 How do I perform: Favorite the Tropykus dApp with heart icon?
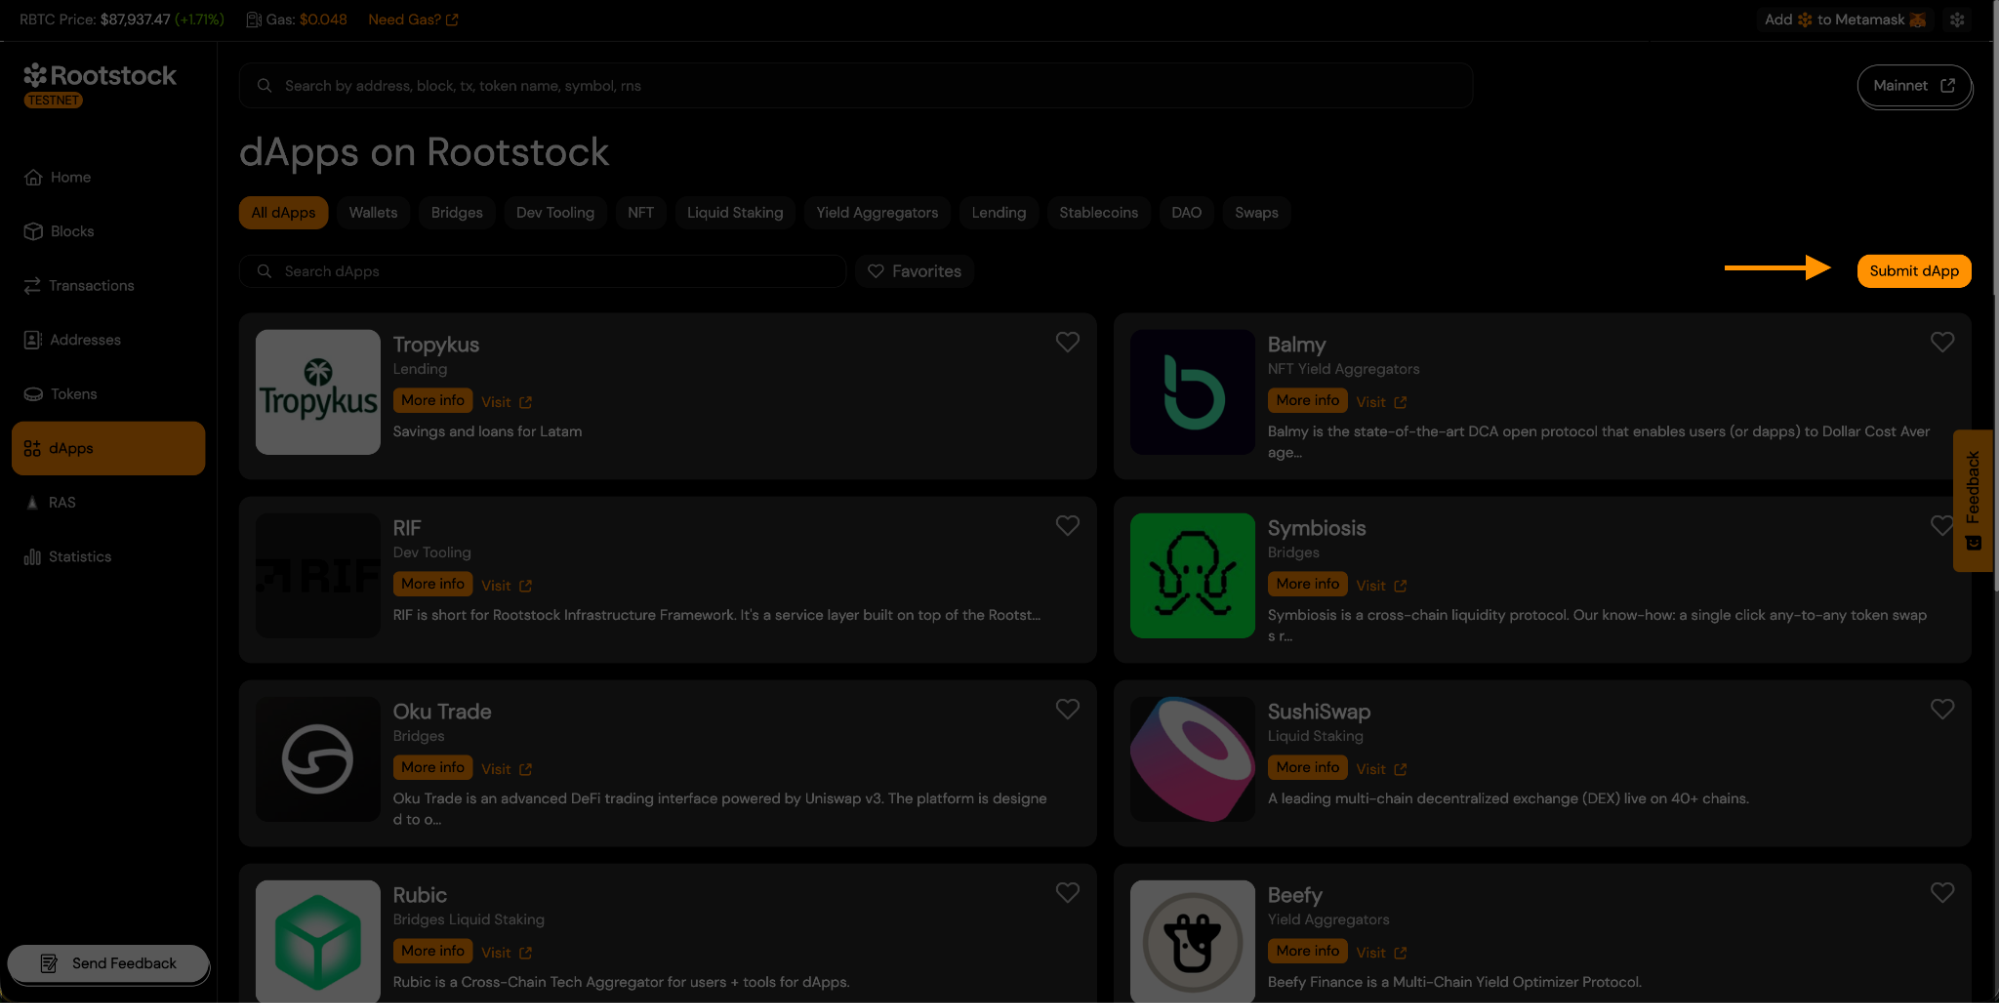coord(1067,342)
